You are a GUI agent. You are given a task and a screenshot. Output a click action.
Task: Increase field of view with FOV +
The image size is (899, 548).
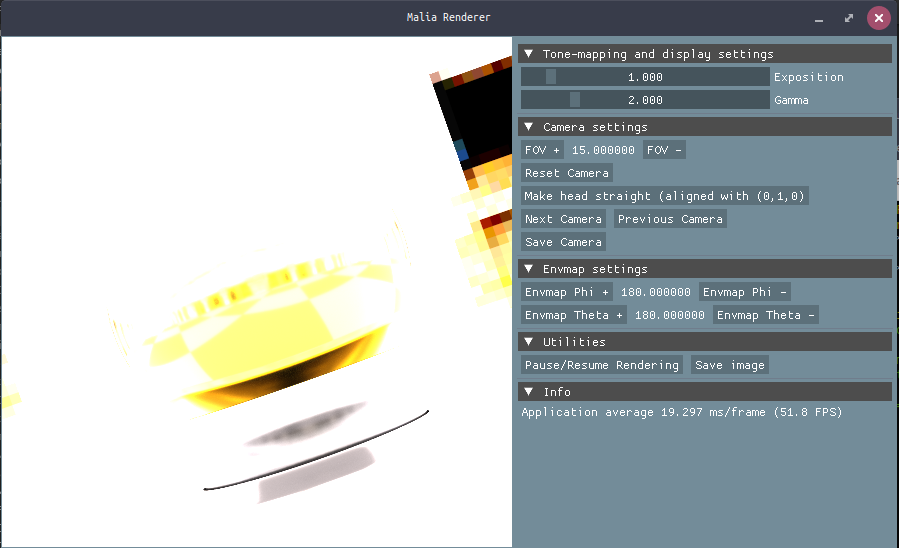pos(542,150)
